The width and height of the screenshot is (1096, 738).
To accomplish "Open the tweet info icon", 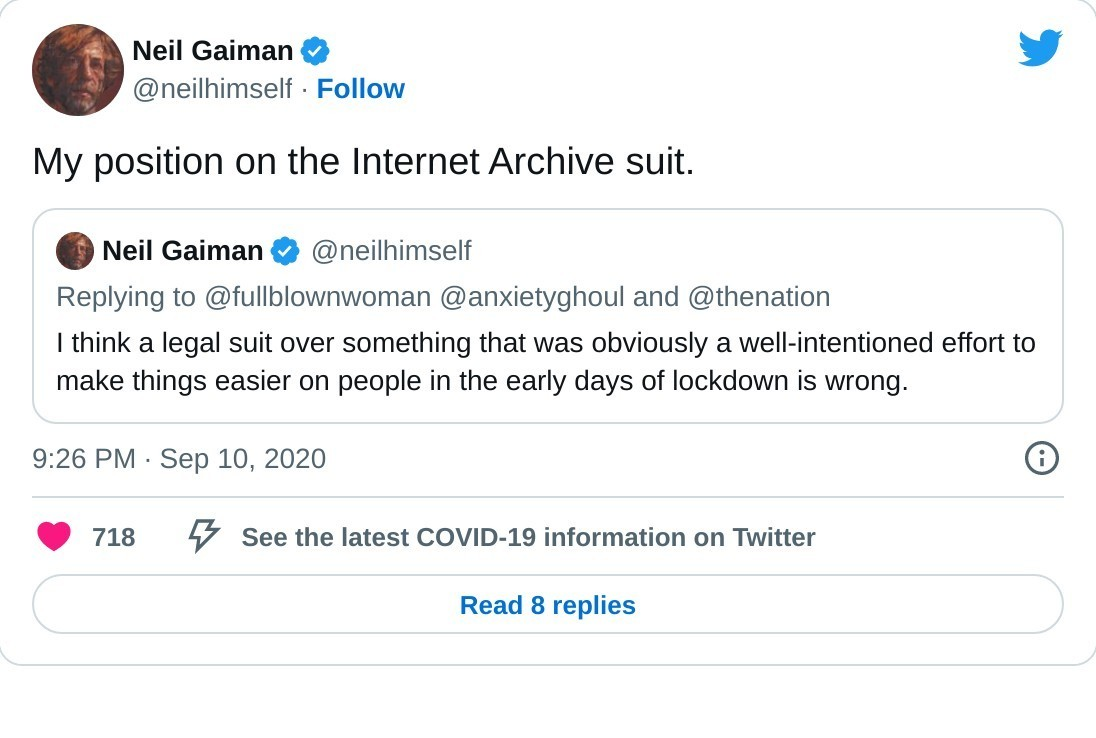I will [1041, 458].
